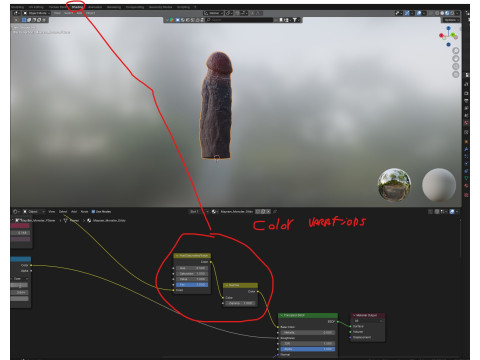Switch to the Rendering workspace tab
480x360 pixels.
(x=114, y=7)
